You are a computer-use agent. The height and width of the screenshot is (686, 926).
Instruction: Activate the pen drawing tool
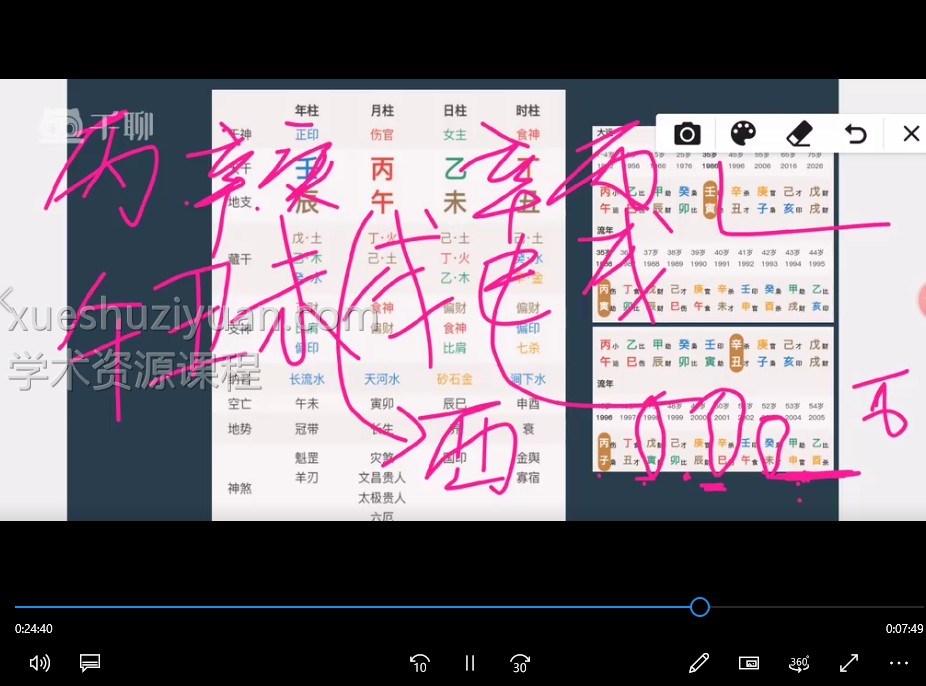[699, 663]
